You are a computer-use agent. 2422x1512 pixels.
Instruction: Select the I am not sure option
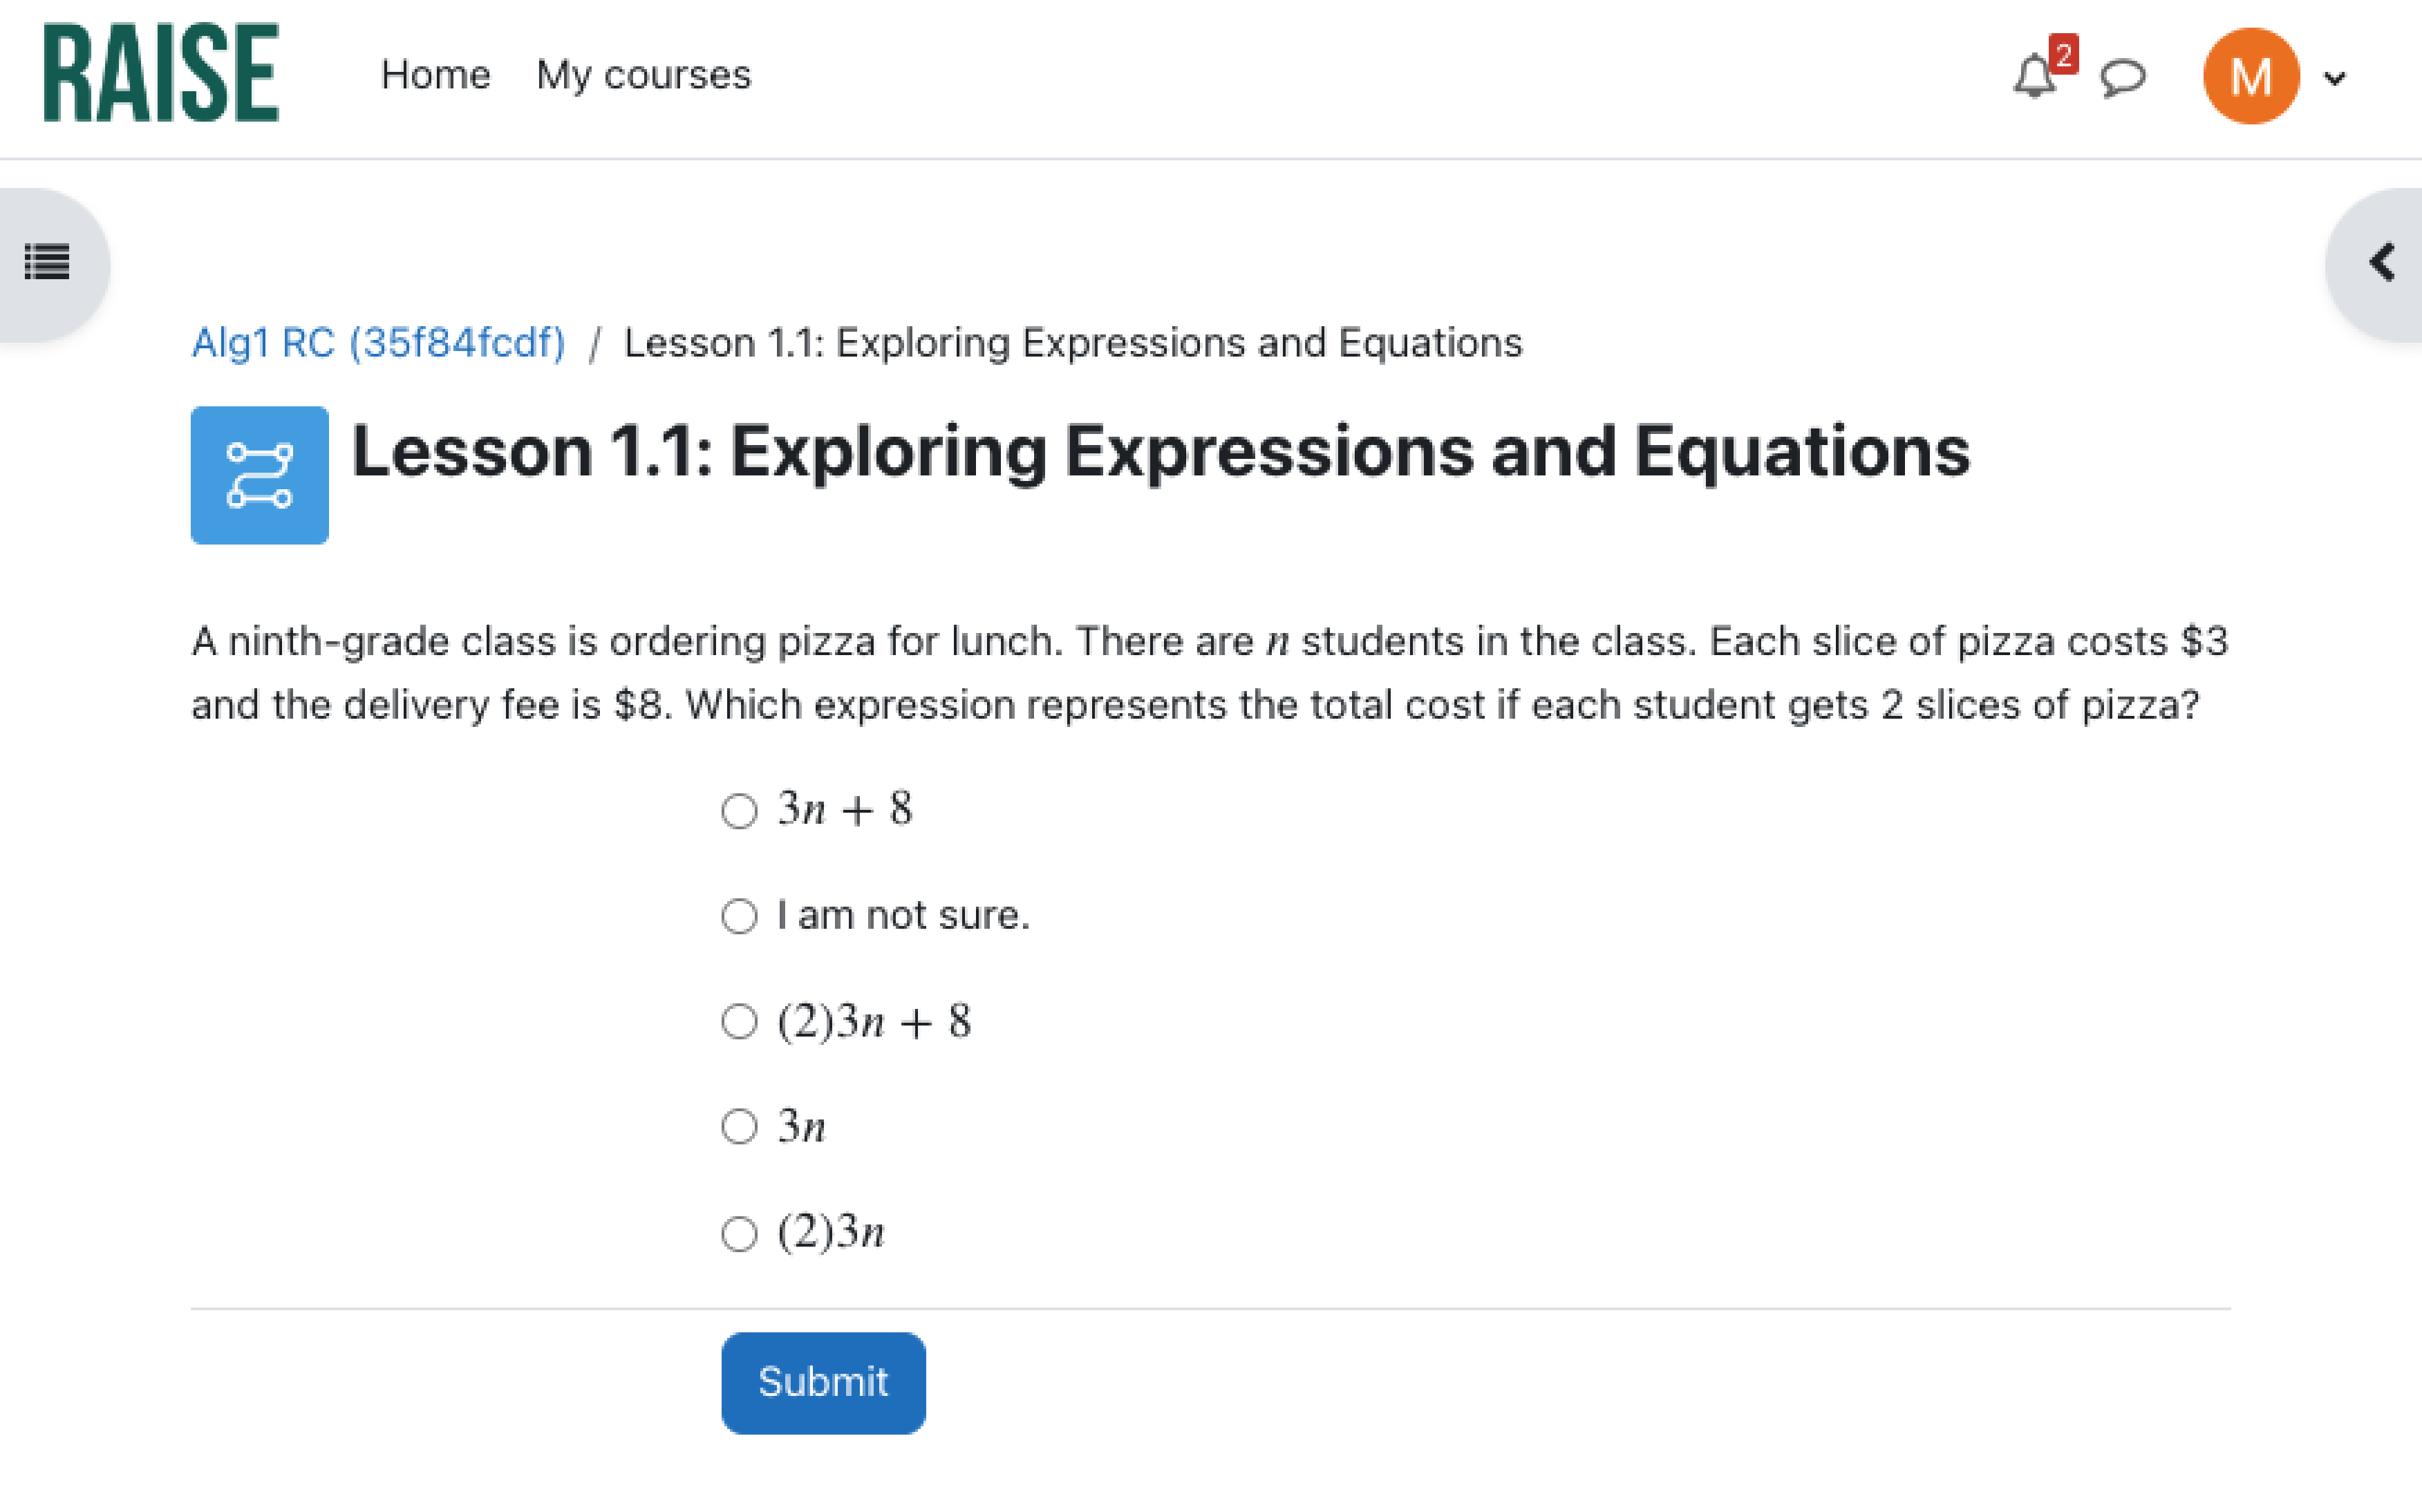tap(739, 916)
